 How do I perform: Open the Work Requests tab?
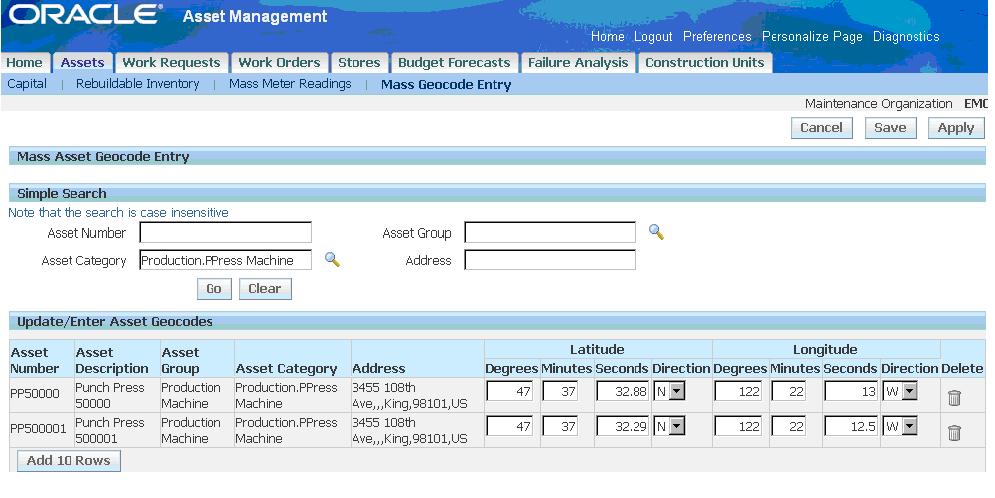171,63
